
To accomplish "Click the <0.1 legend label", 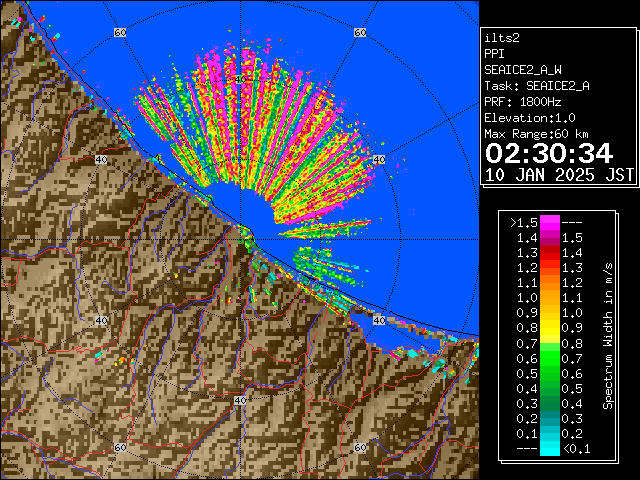I will tap(576, 449).
